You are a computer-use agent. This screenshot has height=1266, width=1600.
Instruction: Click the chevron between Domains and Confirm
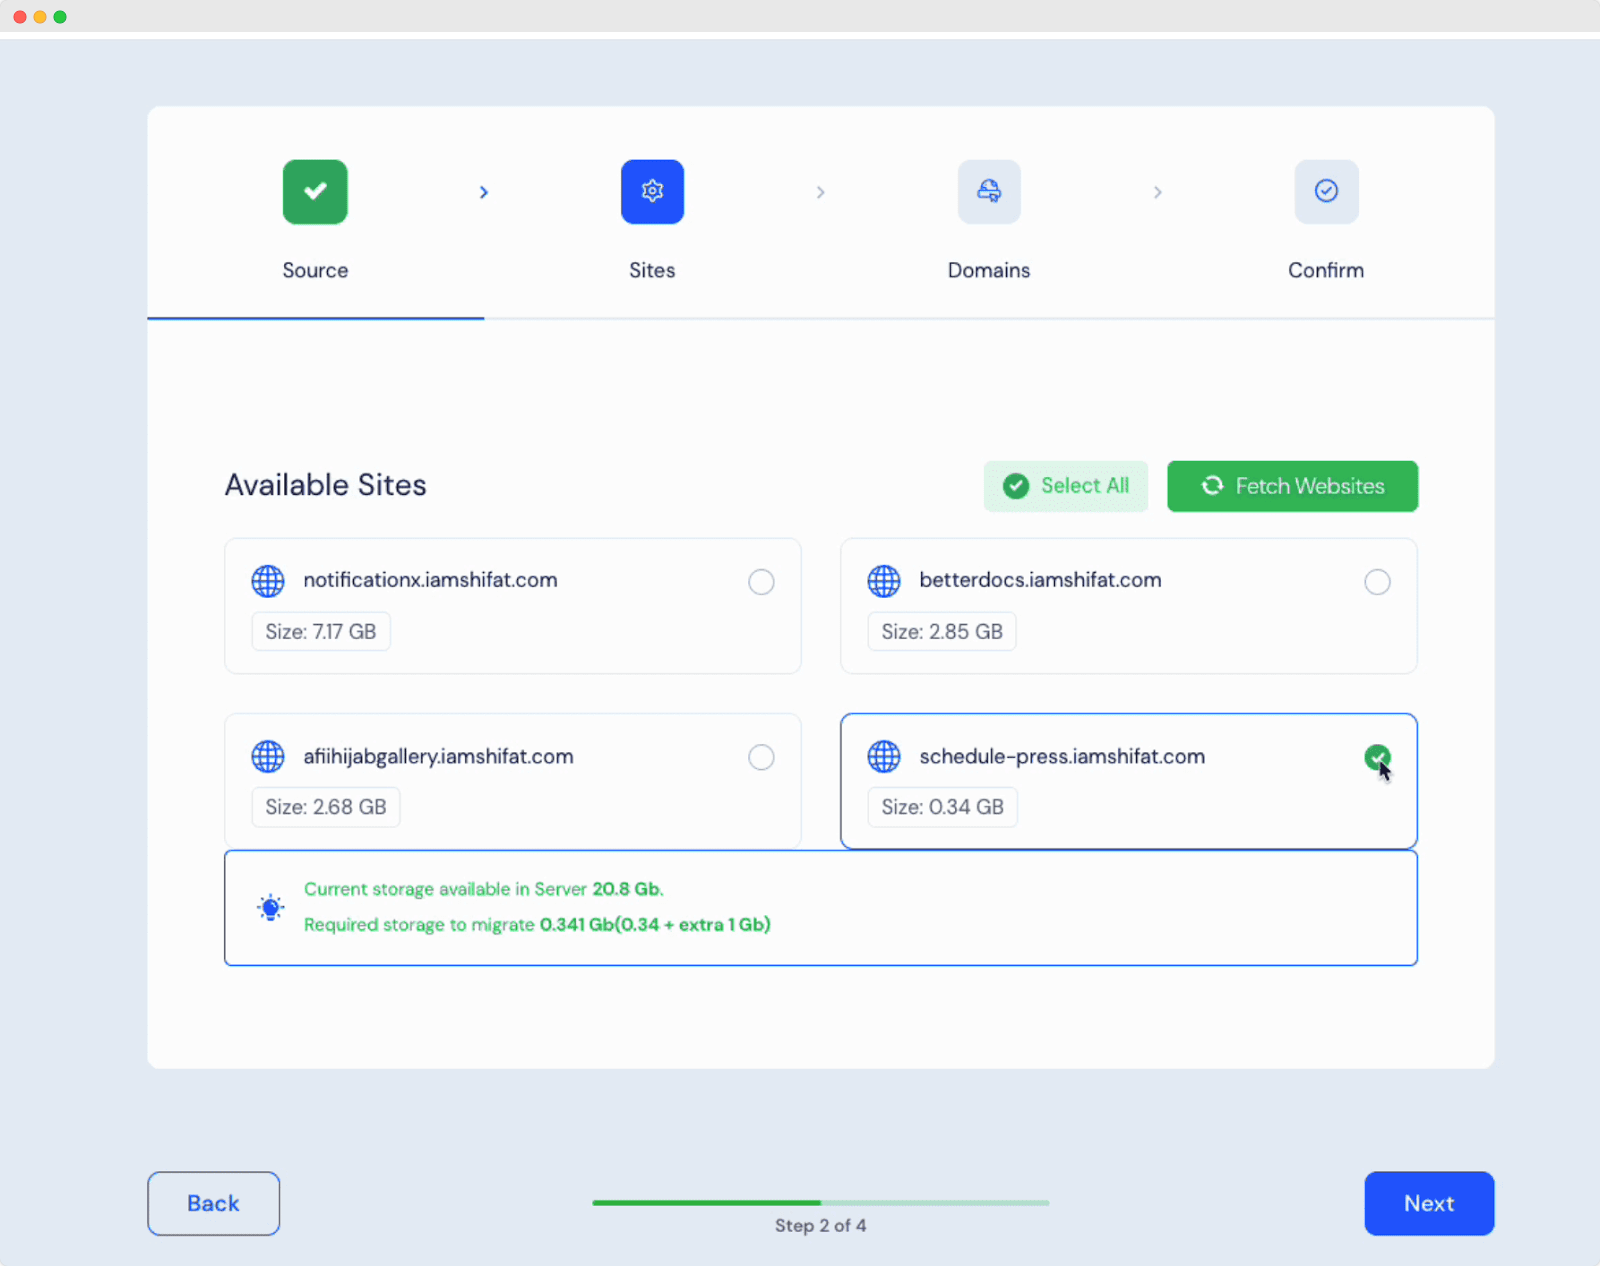1157,192
